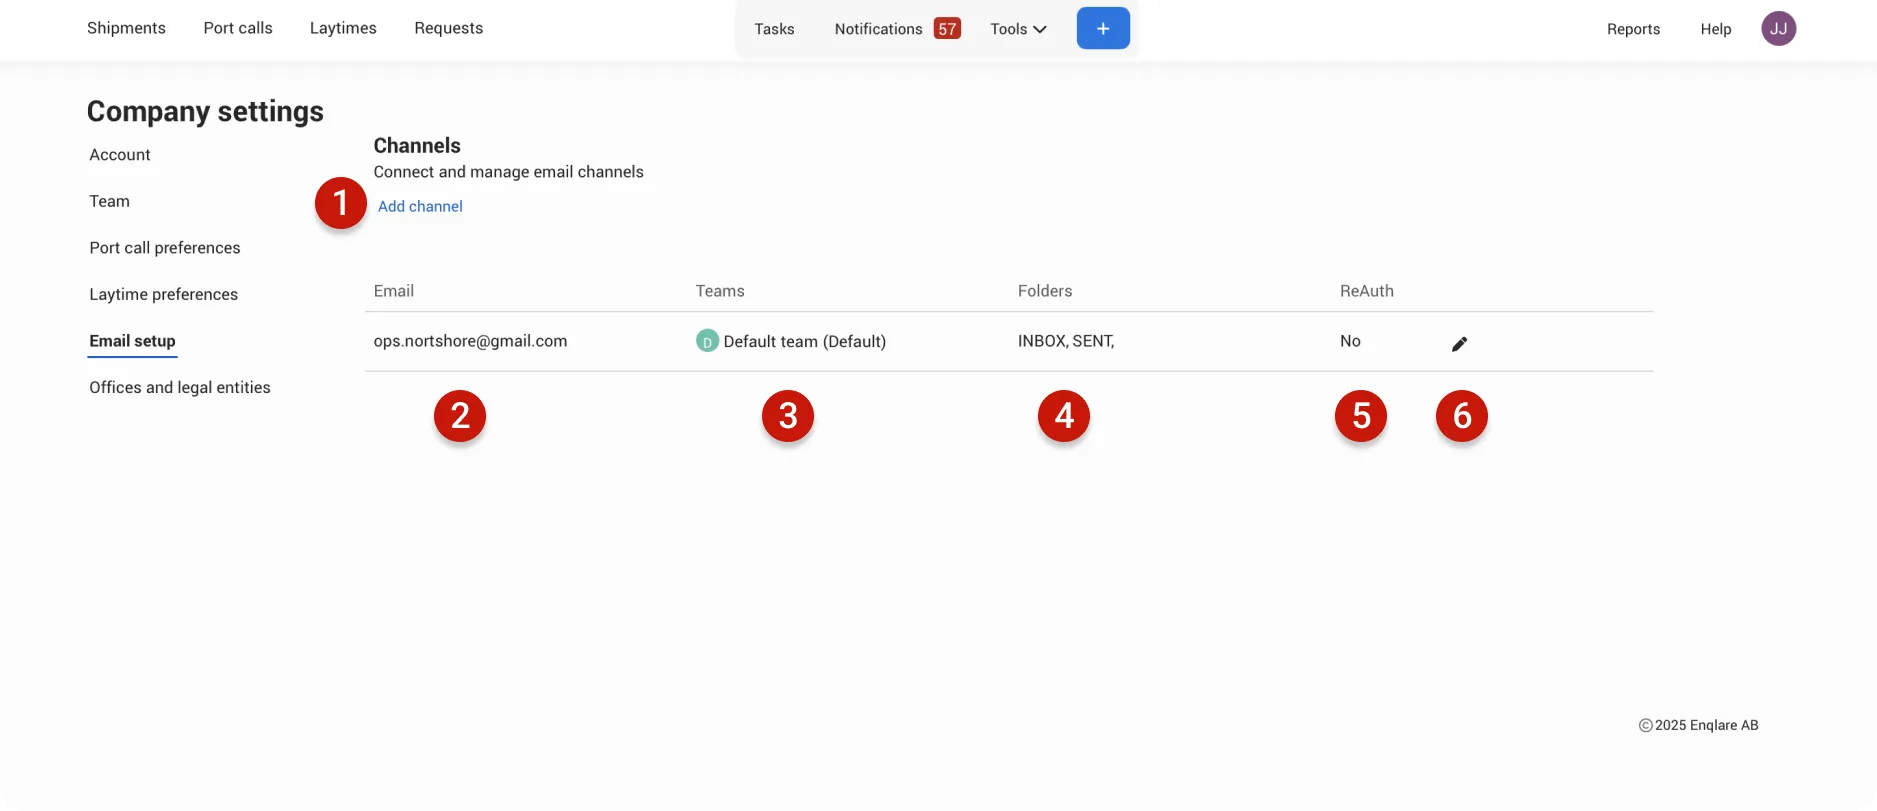Screen dimensions: 1877x811
Task: Click the Folders column header
Action: [x=1045, y=291]
